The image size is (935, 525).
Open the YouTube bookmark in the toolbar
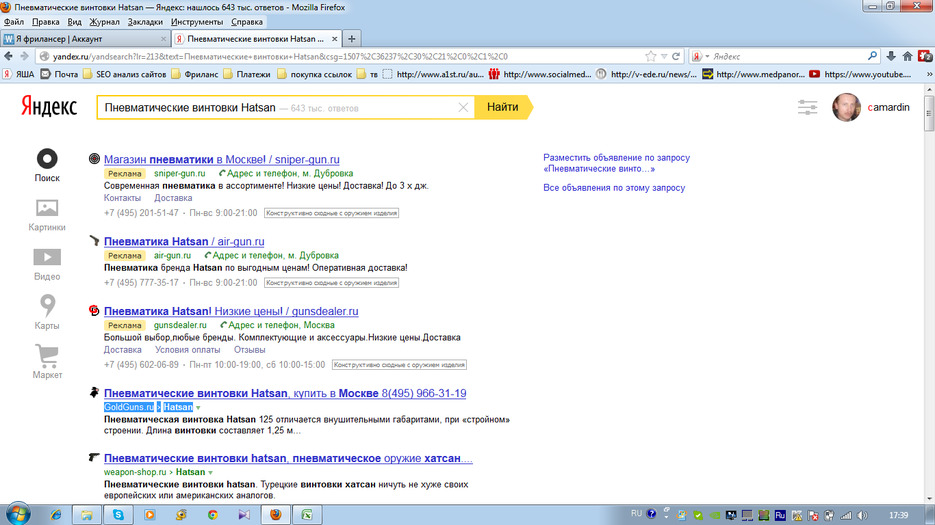(x=860, y=74)
